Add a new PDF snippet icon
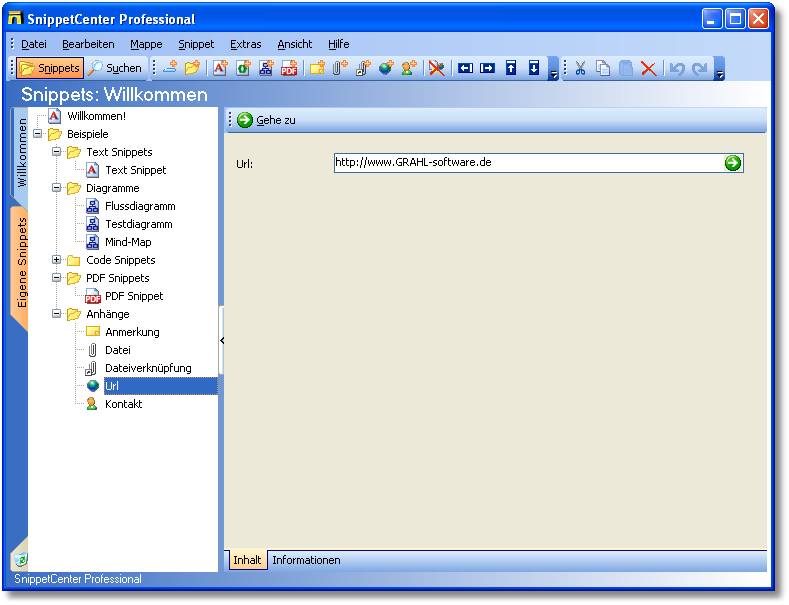This screenshot has height=605, width=789. tap(289, 67)
